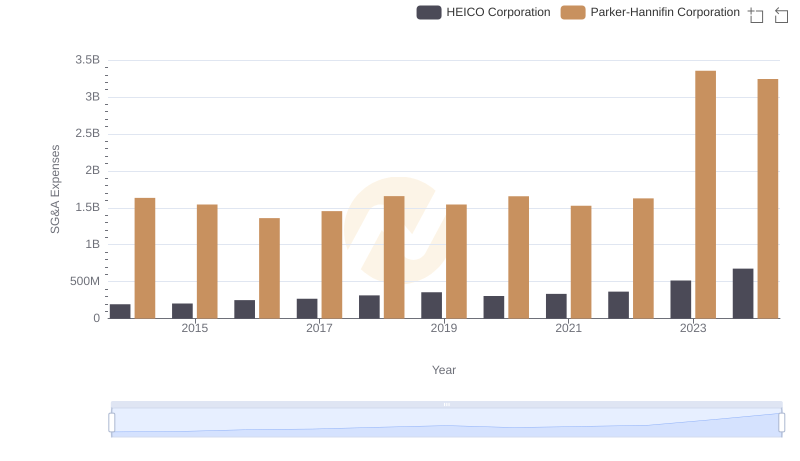This screenshot has width=800, height=461.
Task: Select Parker-Hannifin bar for 2022
Action: [643, 259]
